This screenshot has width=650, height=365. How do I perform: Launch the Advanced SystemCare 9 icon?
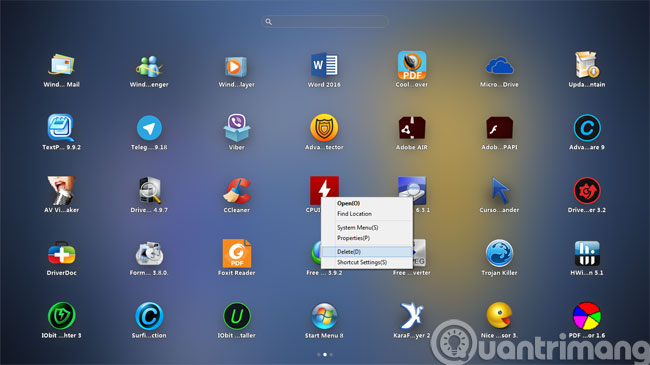coord(587,128)
